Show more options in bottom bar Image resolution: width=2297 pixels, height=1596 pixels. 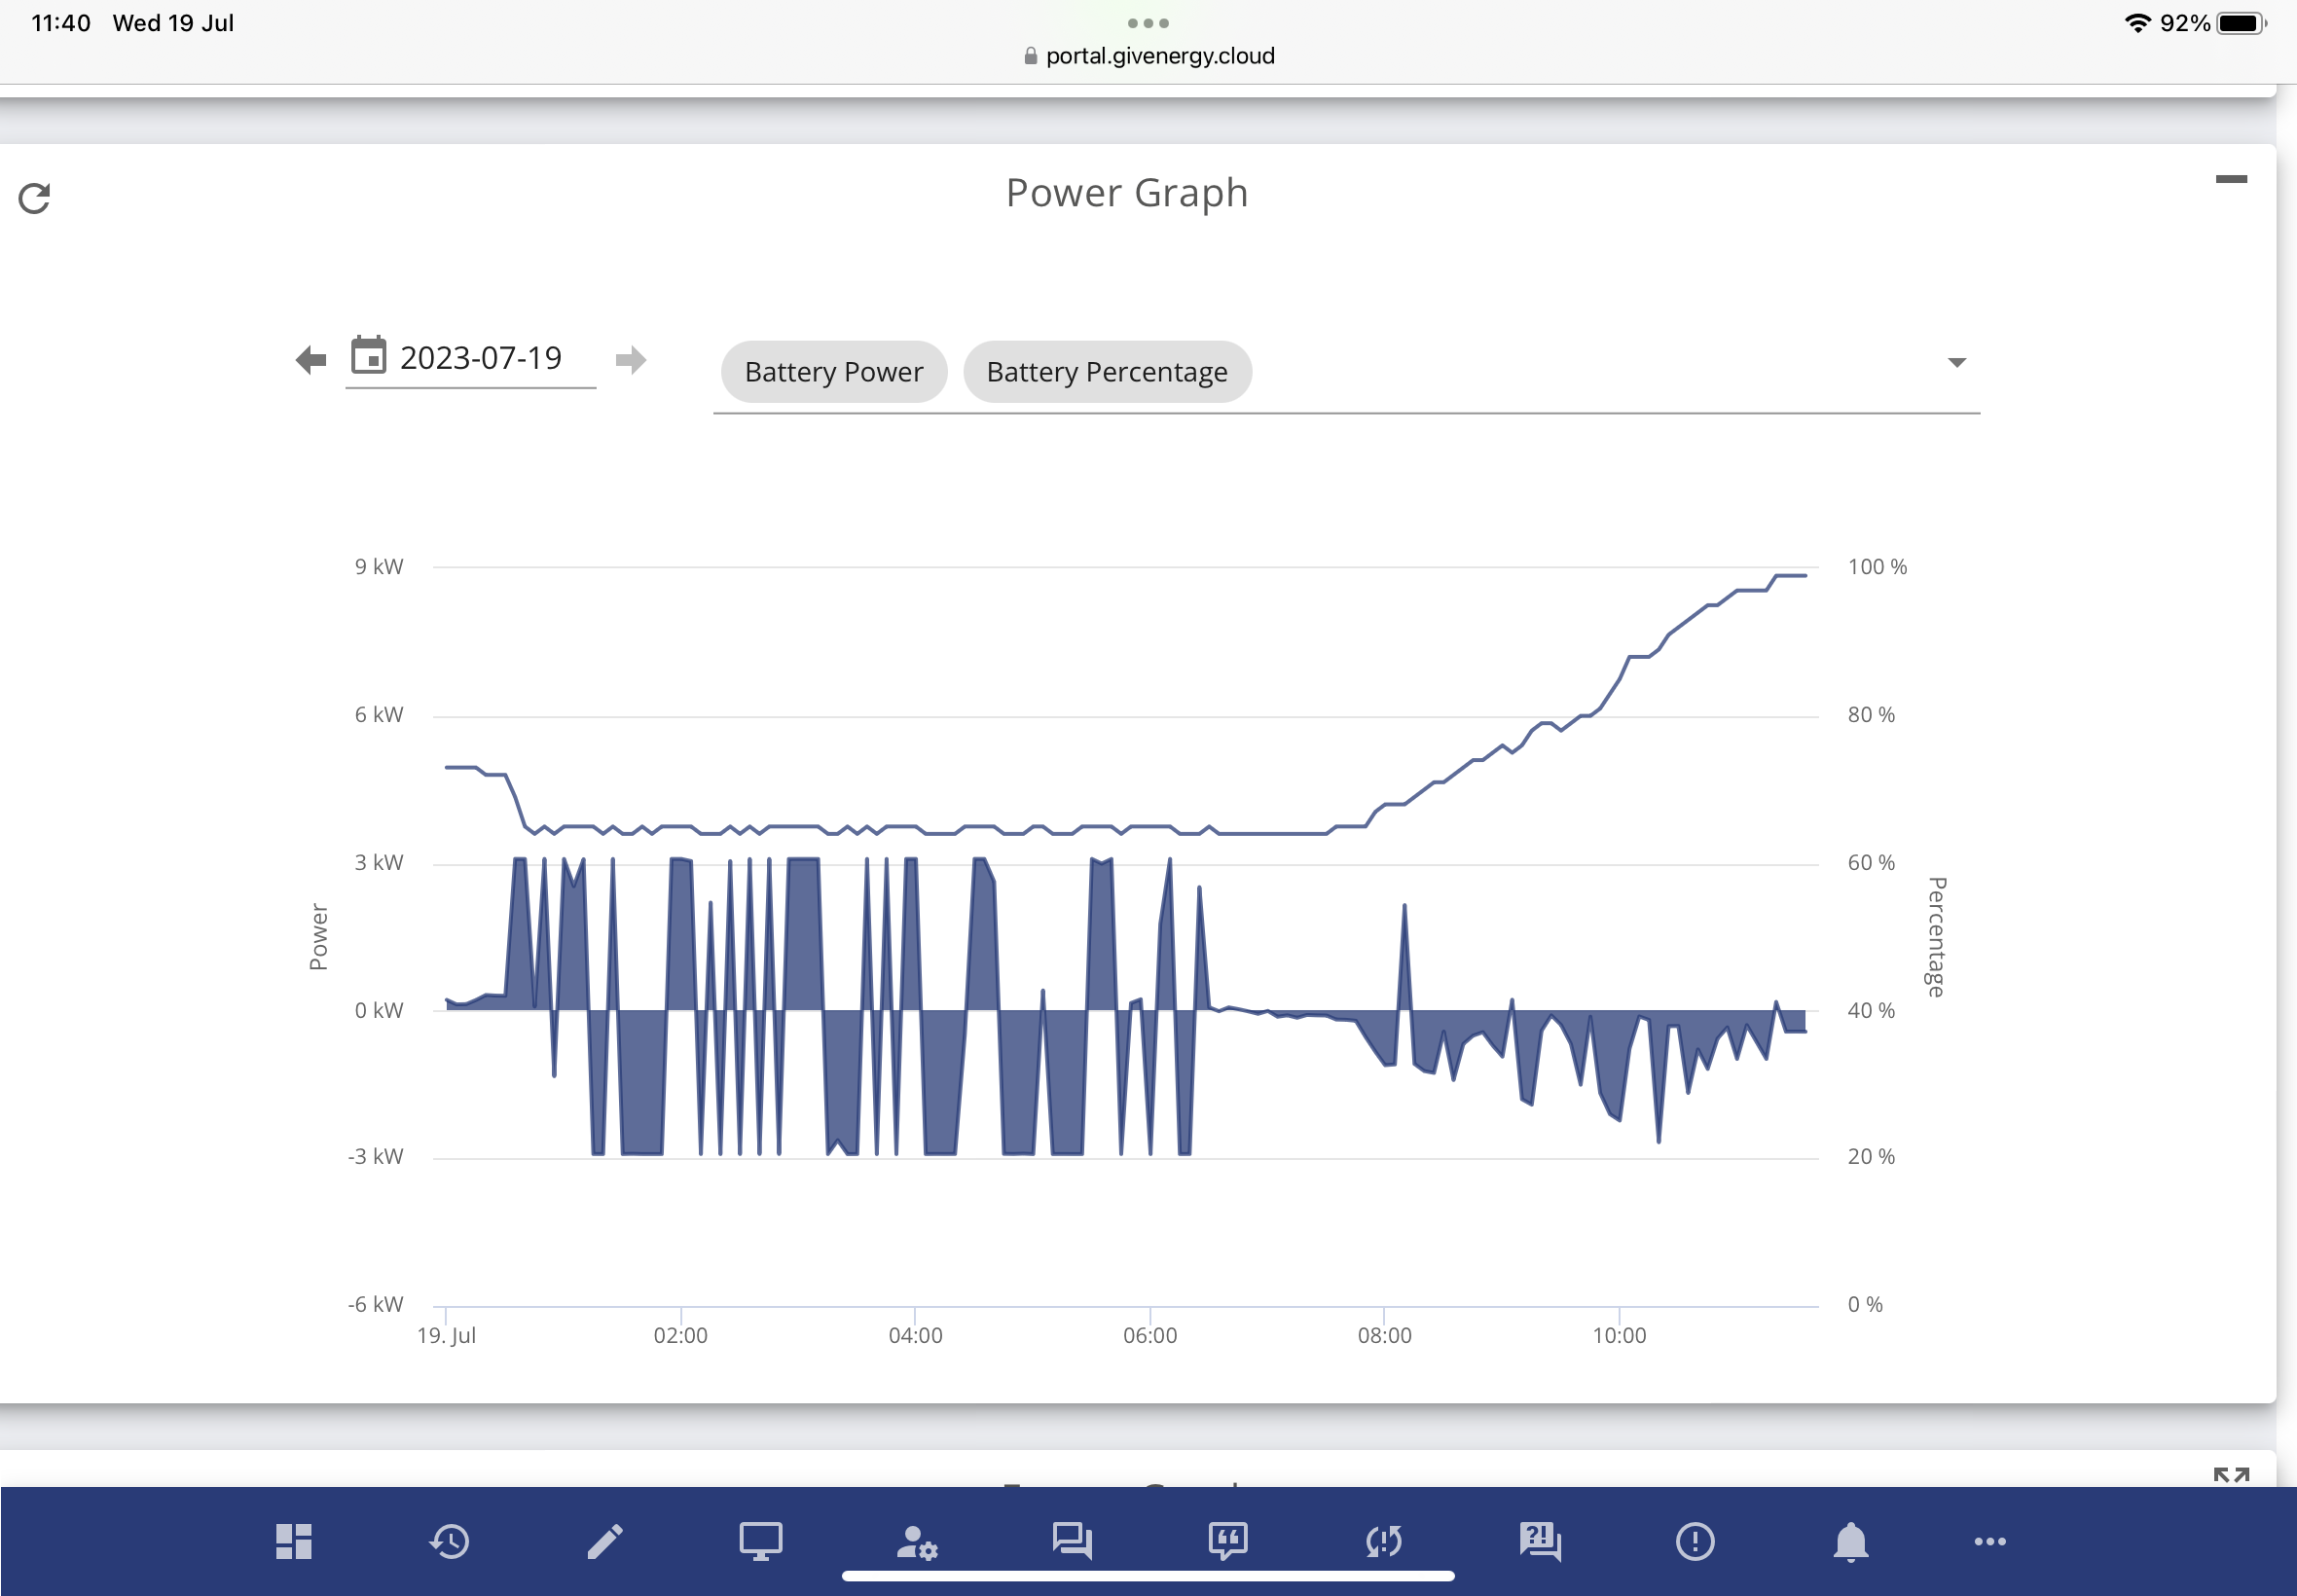1989,1541
